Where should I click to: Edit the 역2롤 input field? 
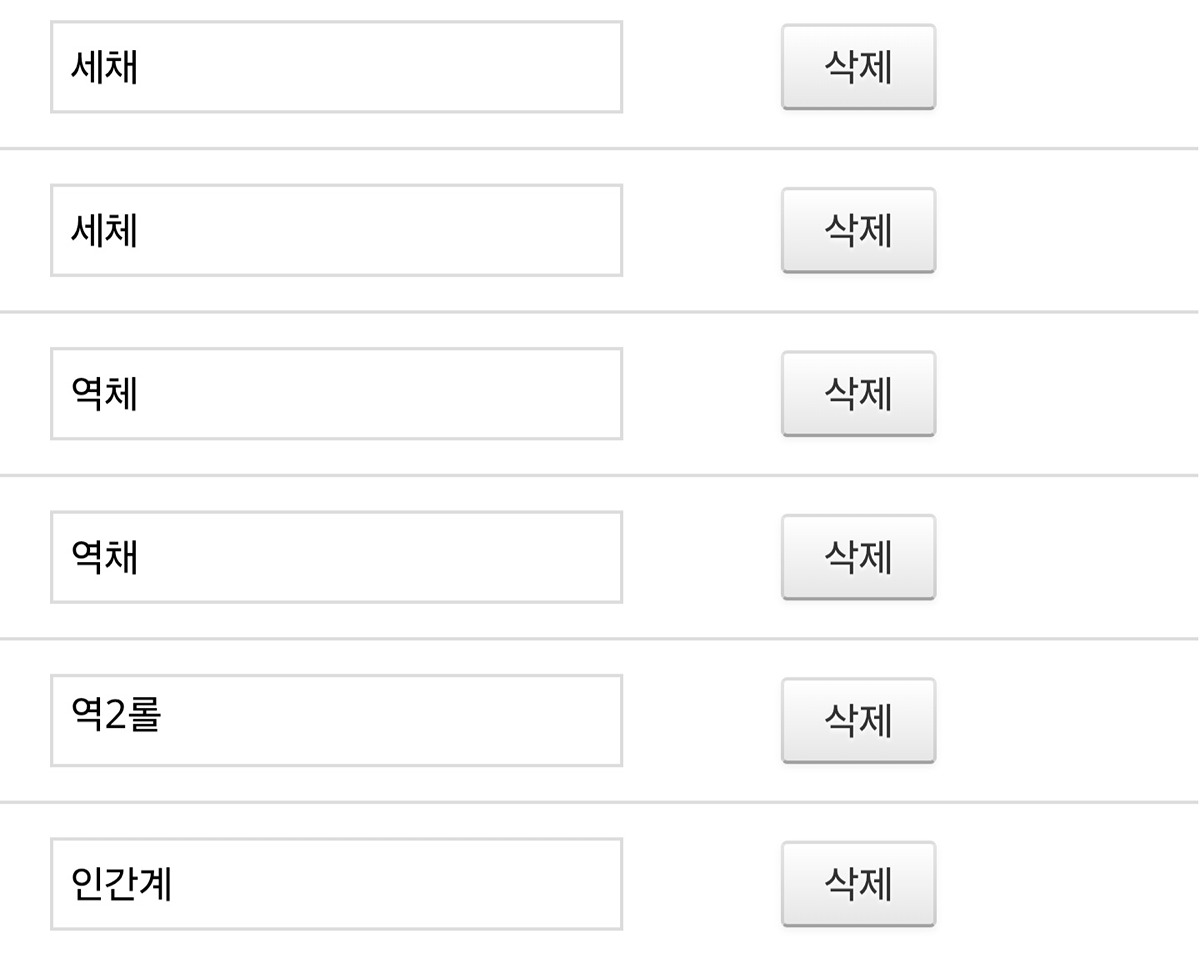pos(336,720)
